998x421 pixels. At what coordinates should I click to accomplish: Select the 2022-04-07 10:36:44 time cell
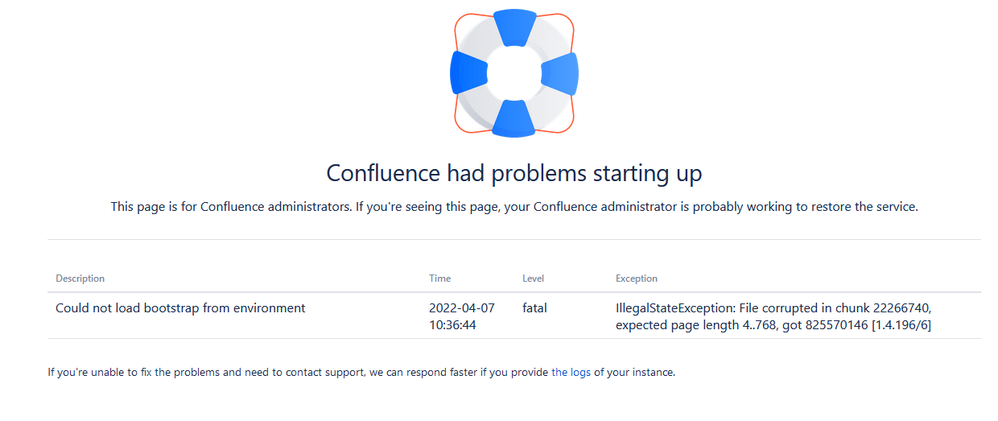(x=462, y=317)
